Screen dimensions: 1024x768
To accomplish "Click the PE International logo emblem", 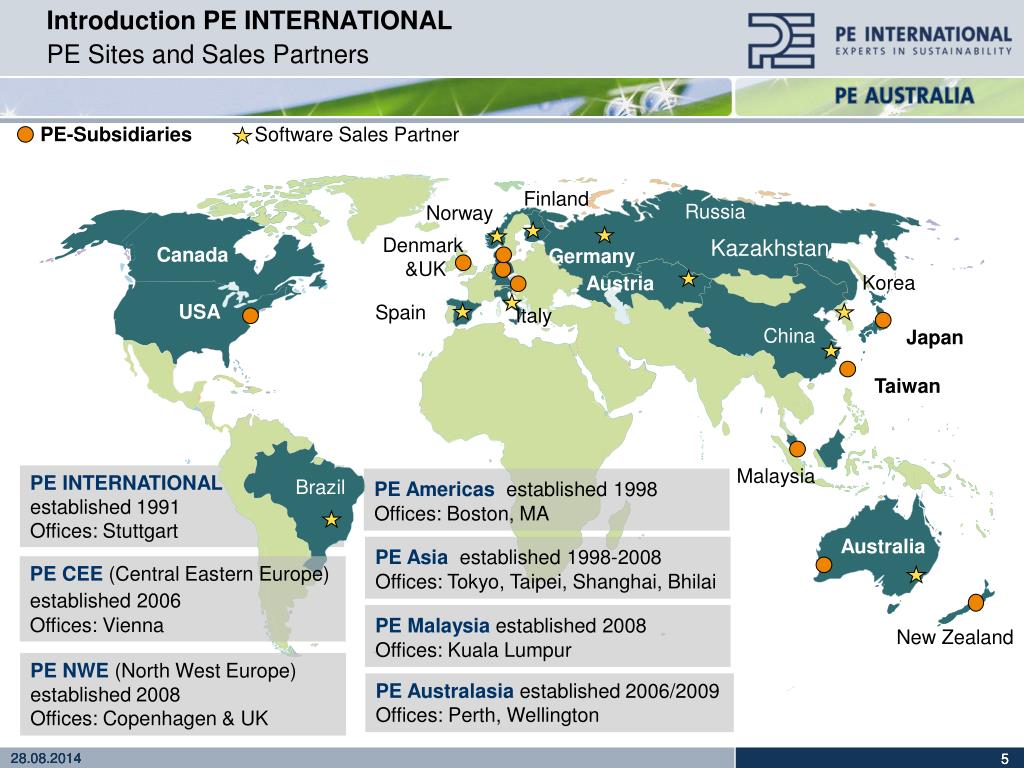I will [781, 40].
